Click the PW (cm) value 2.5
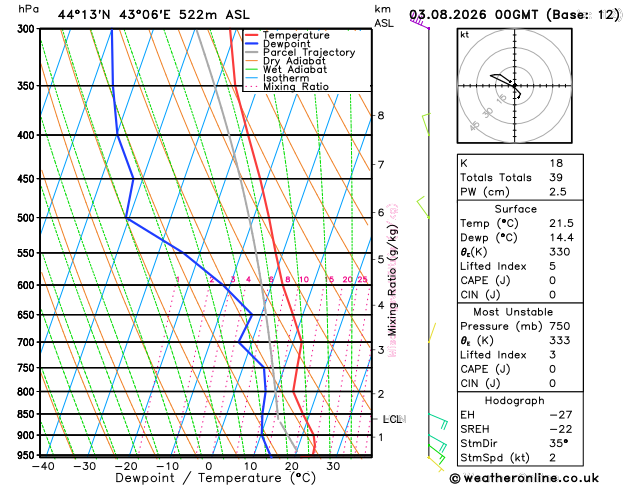Viewport: 629px width, 486px height. (558, 192)
